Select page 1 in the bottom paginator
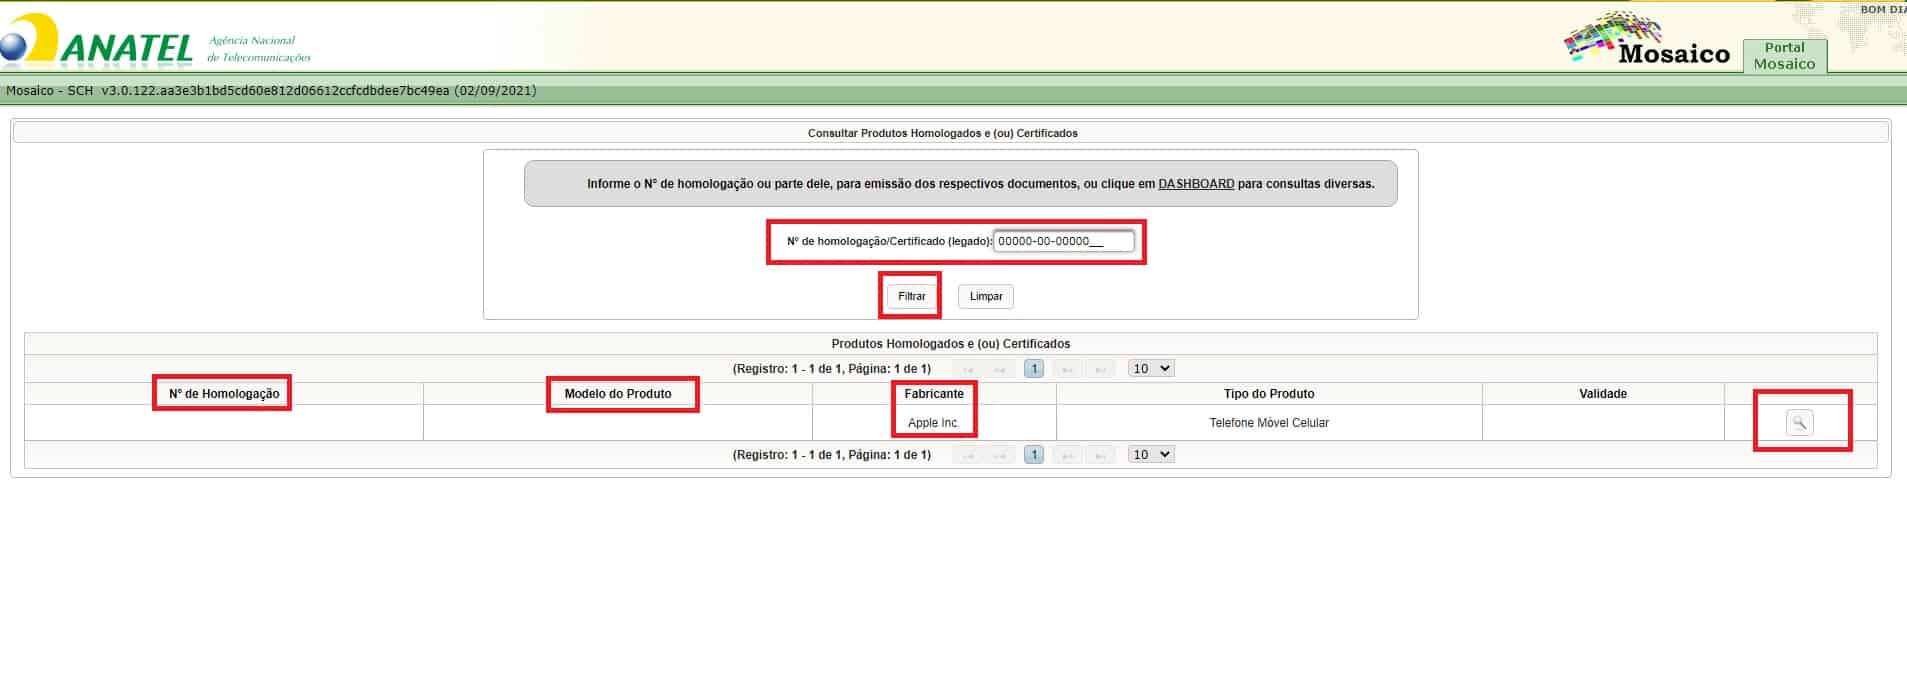 tap(1034, 455)
